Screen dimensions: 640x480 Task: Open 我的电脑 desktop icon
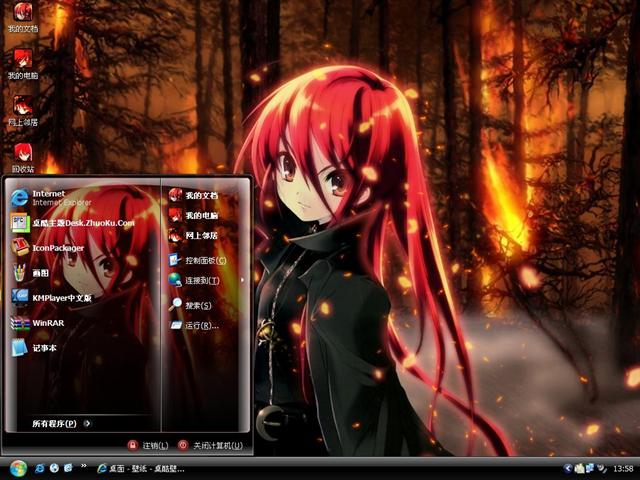[23, 64]
